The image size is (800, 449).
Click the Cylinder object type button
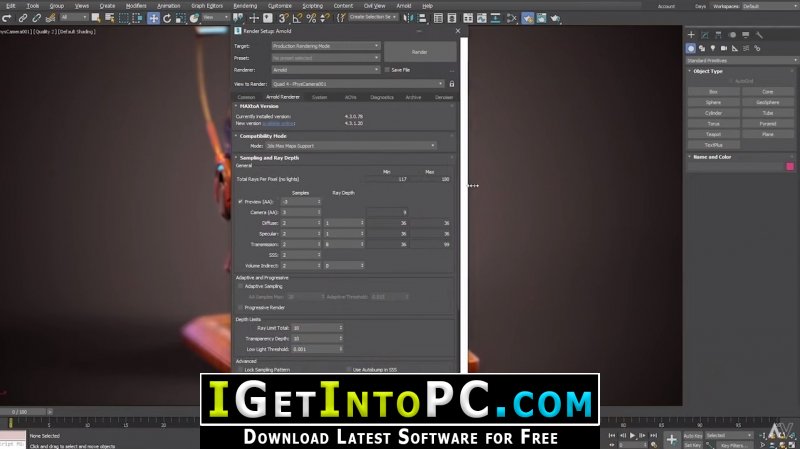click(713, 113)
